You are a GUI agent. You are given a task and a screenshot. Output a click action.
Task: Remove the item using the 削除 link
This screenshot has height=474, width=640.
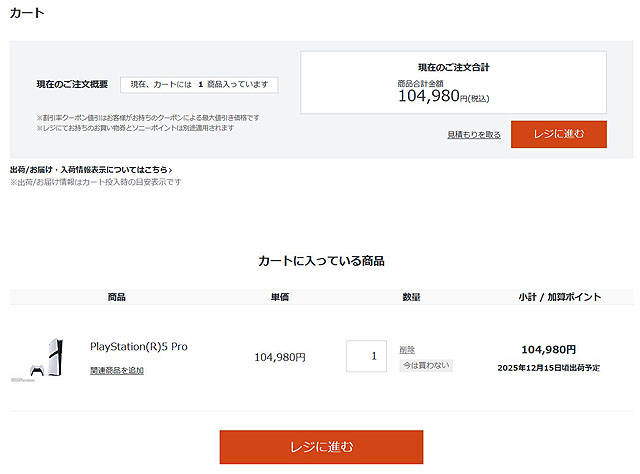(407, 349)
